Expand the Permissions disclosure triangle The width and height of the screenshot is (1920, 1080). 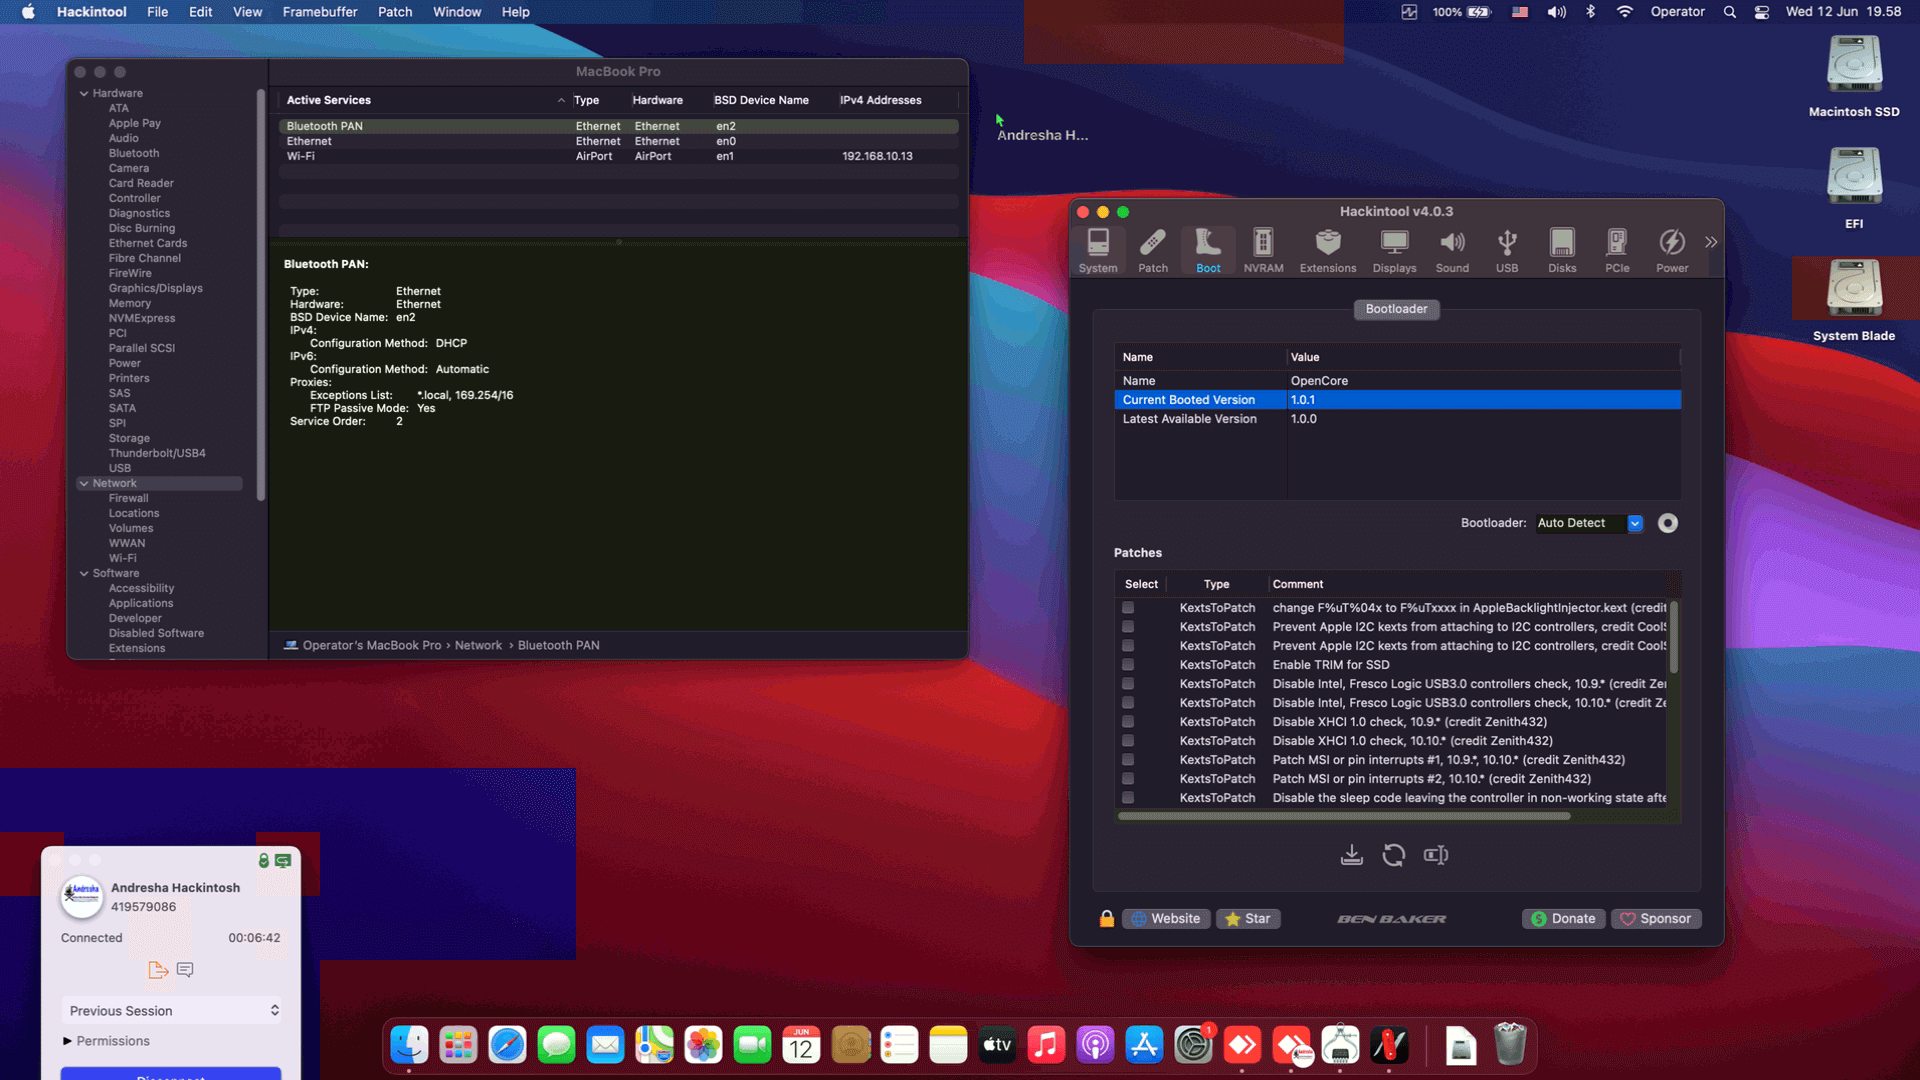[67, 1041]
